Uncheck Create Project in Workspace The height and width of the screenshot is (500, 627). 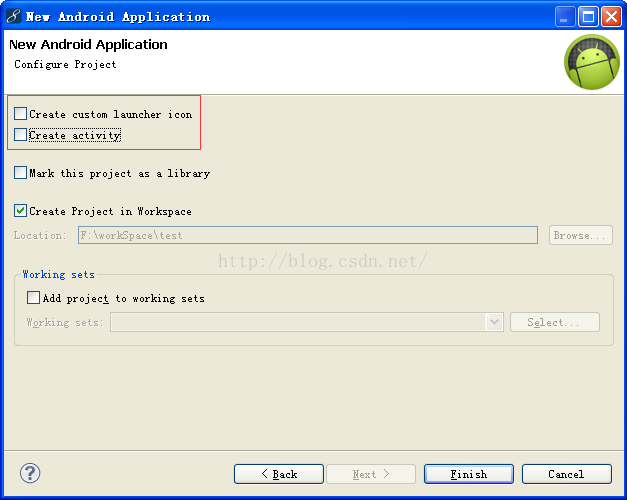pos(20,211)
